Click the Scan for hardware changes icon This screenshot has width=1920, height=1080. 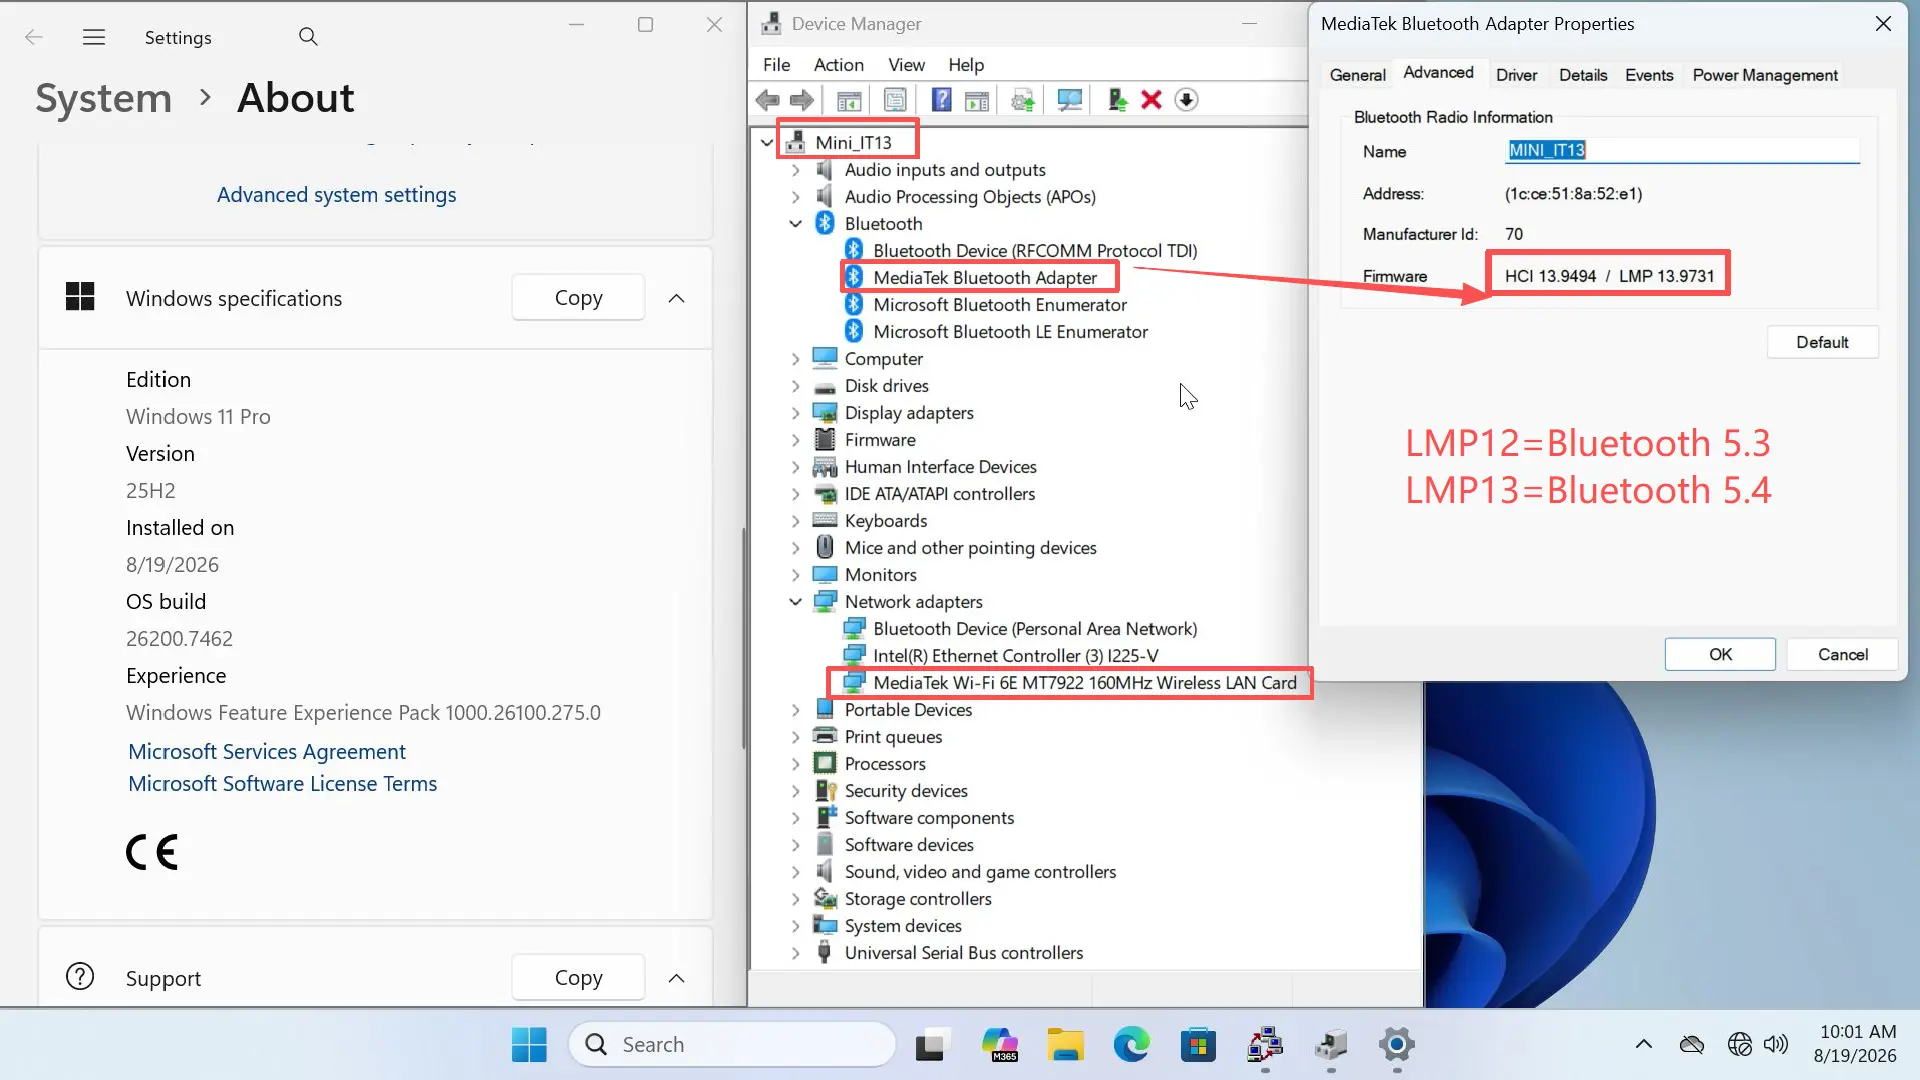[1070, 100]
